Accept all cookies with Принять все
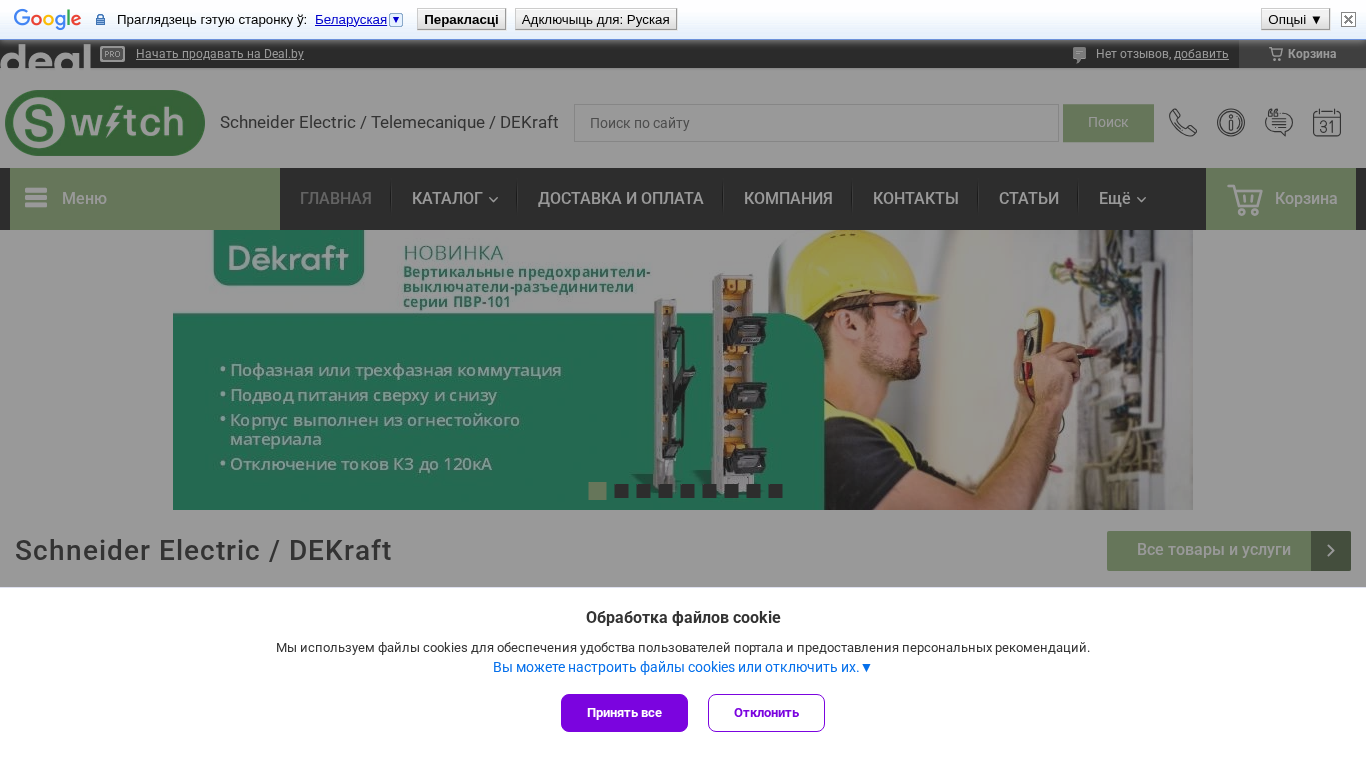This screenshot has height=768, width=1366. click(624, 713)
